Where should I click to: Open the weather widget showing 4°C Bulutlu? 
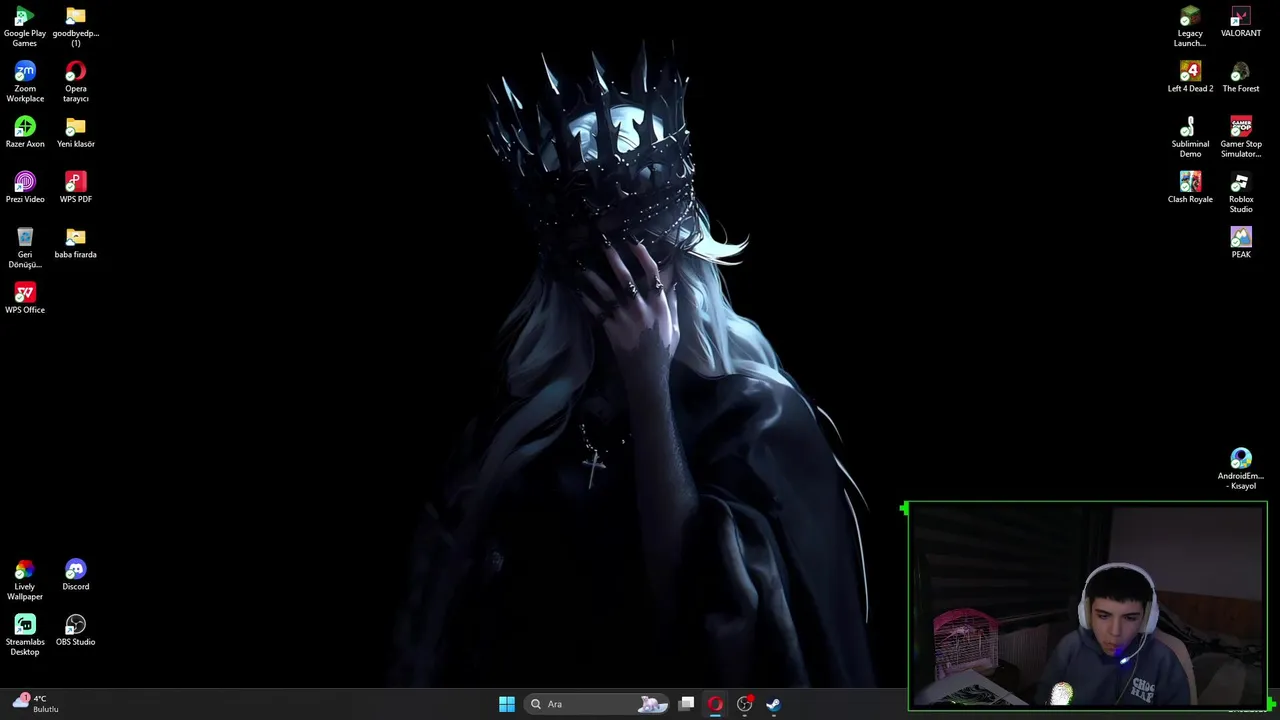tap(36, 704)
